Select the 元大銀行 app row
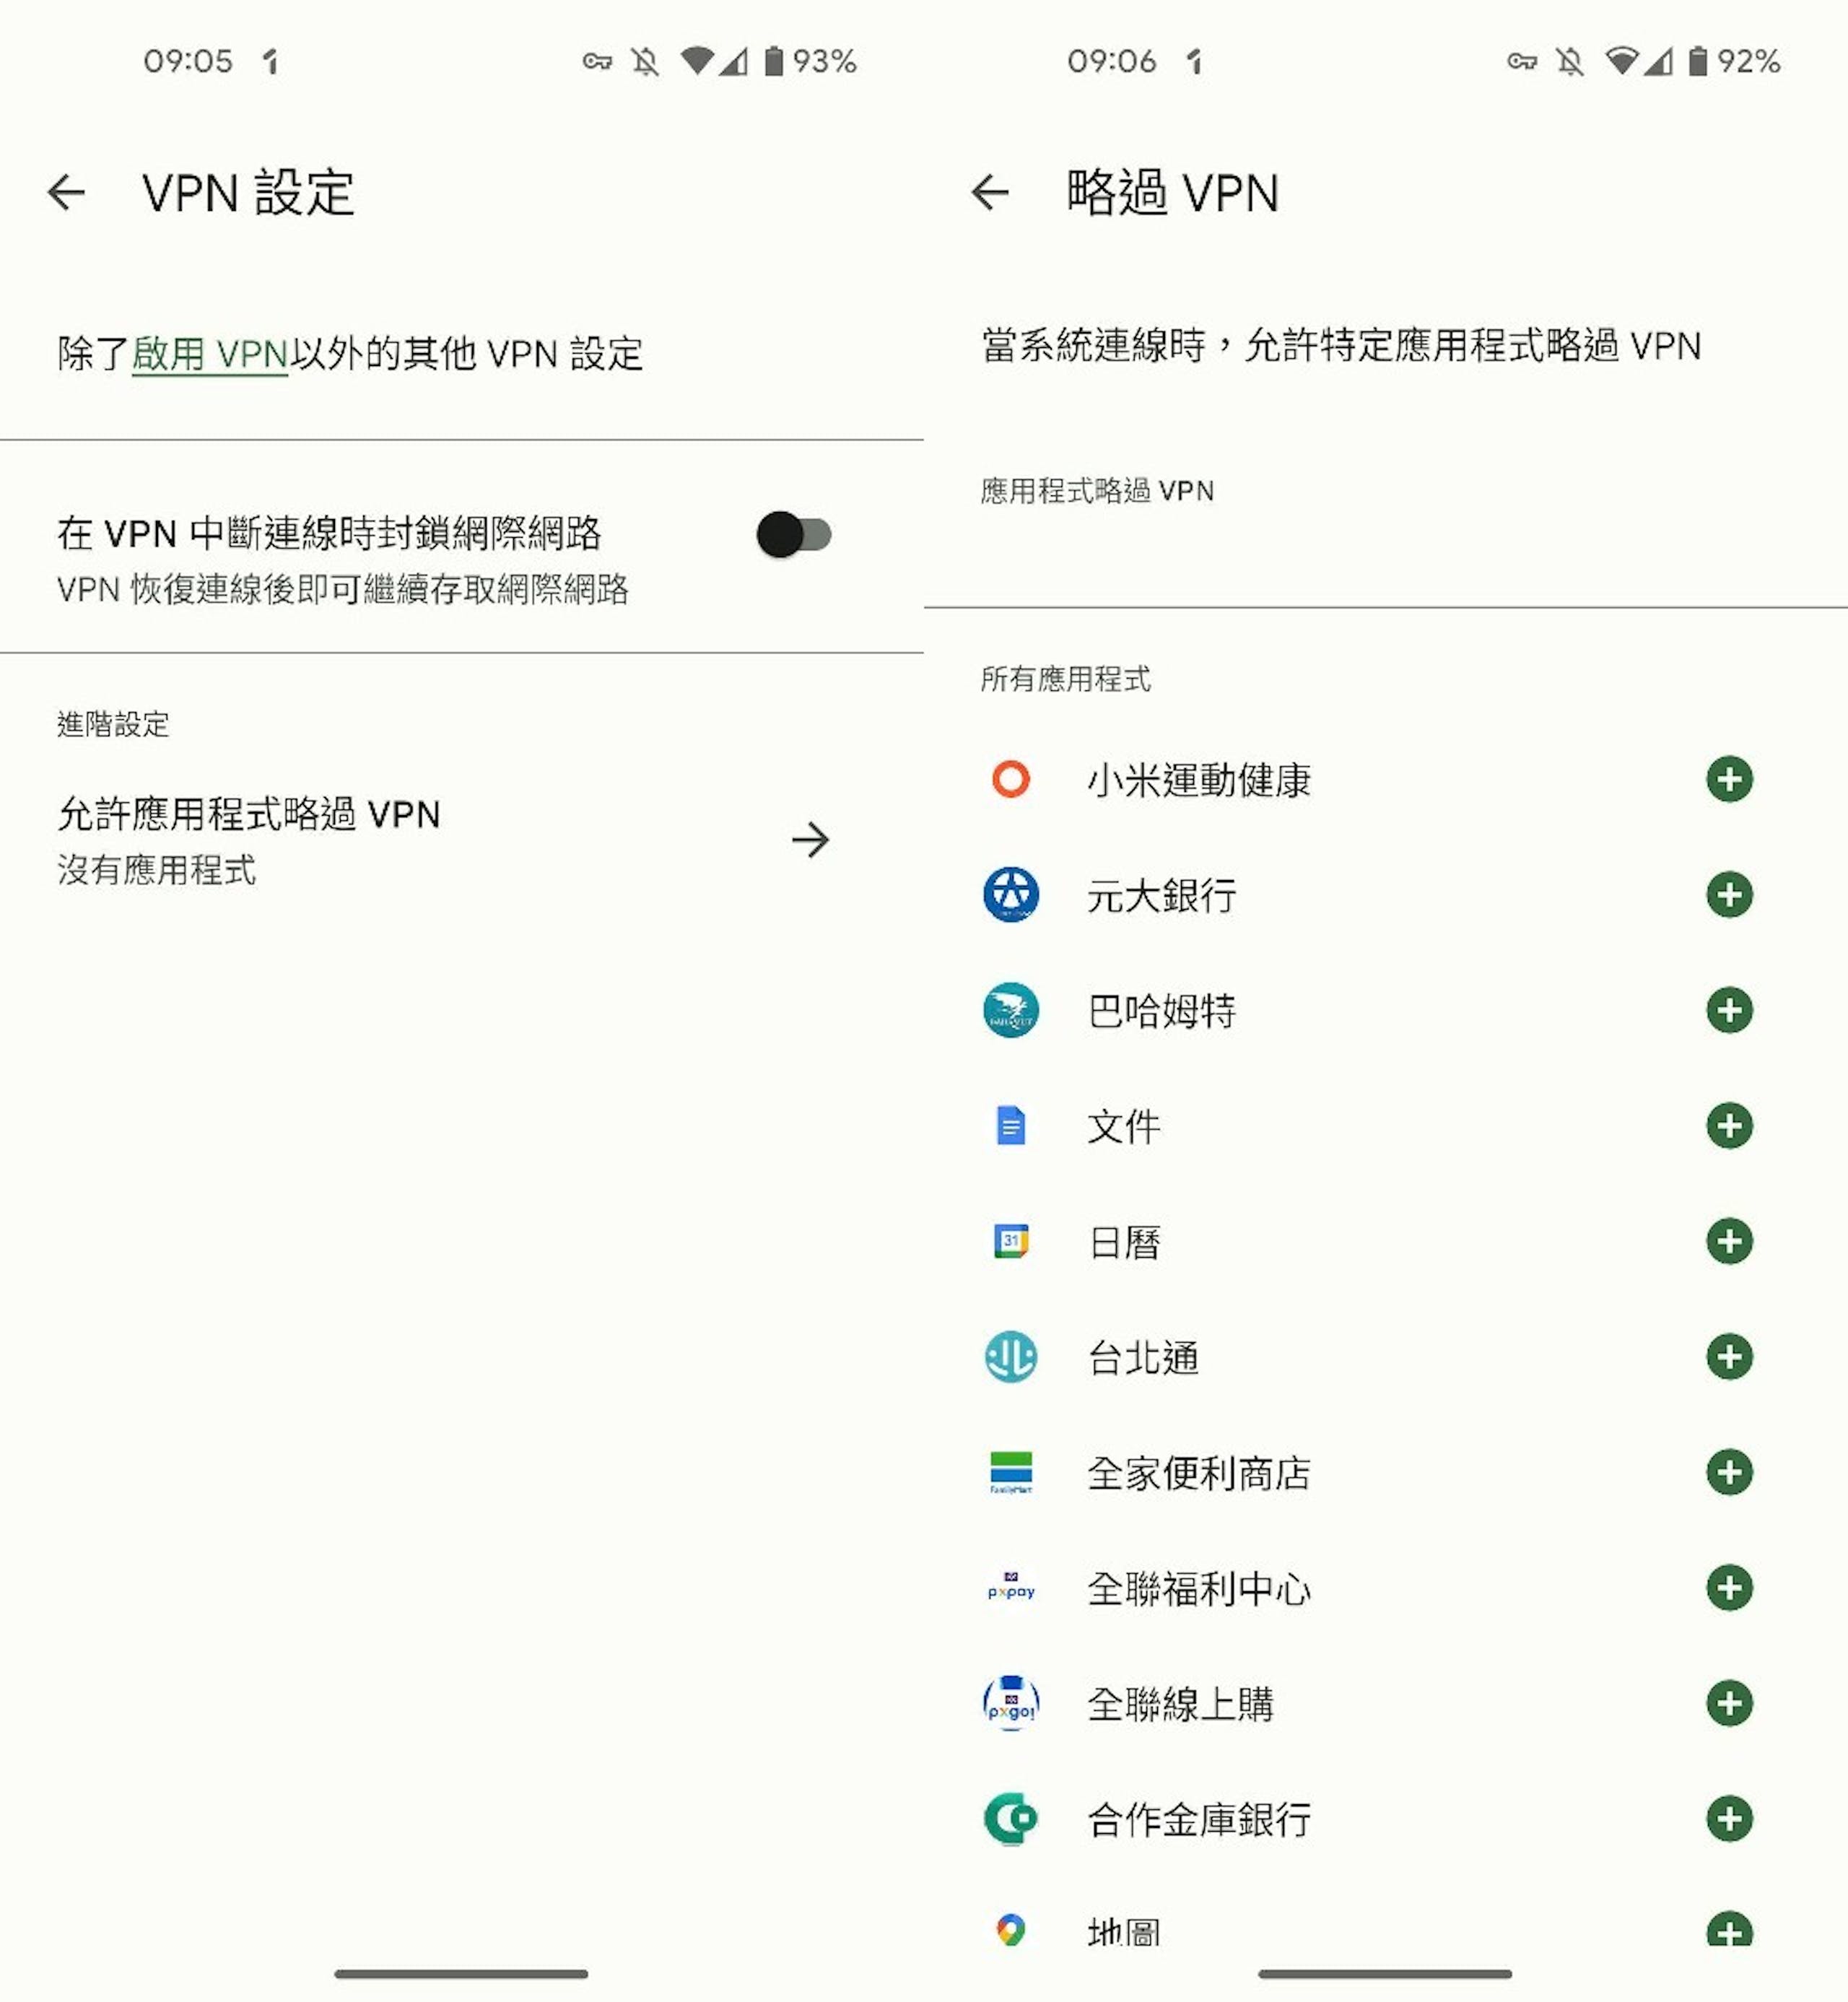Screen dimensions: 1848x2002 (x=1386, y=894)
